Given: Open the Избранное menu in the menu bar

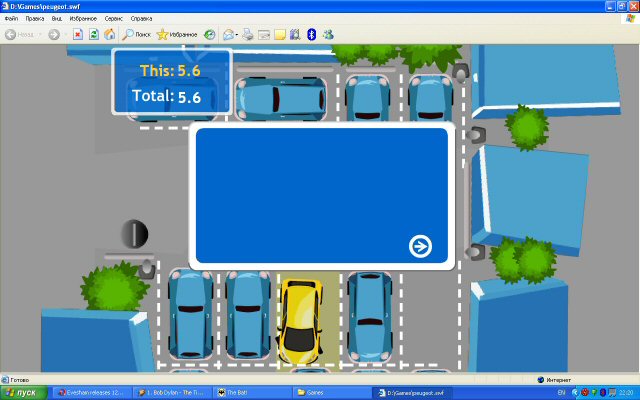Looking at the screenshot, I should [83, 18].
